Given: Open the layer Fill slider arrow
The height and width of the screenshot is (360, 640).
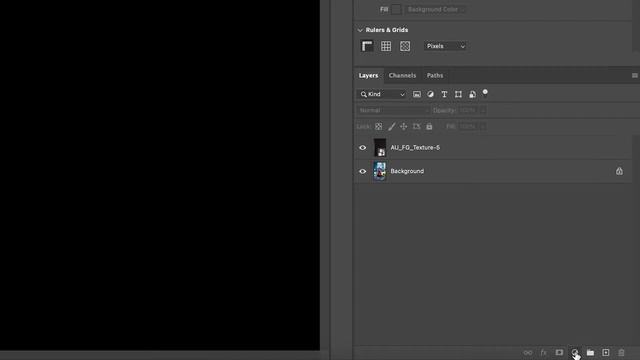Looking at the screenshot, I should (482, 127).
